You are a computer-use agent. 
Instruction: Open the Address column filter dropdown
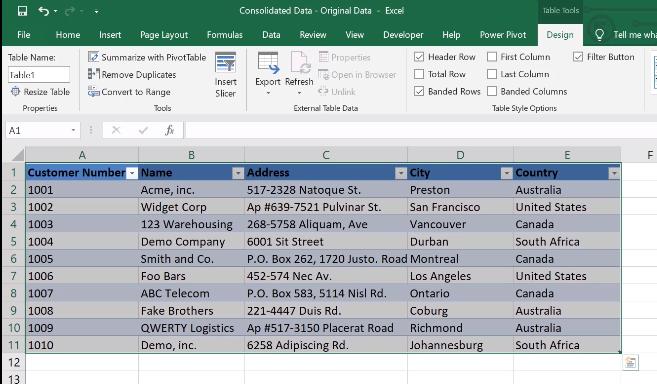point(401,173)
